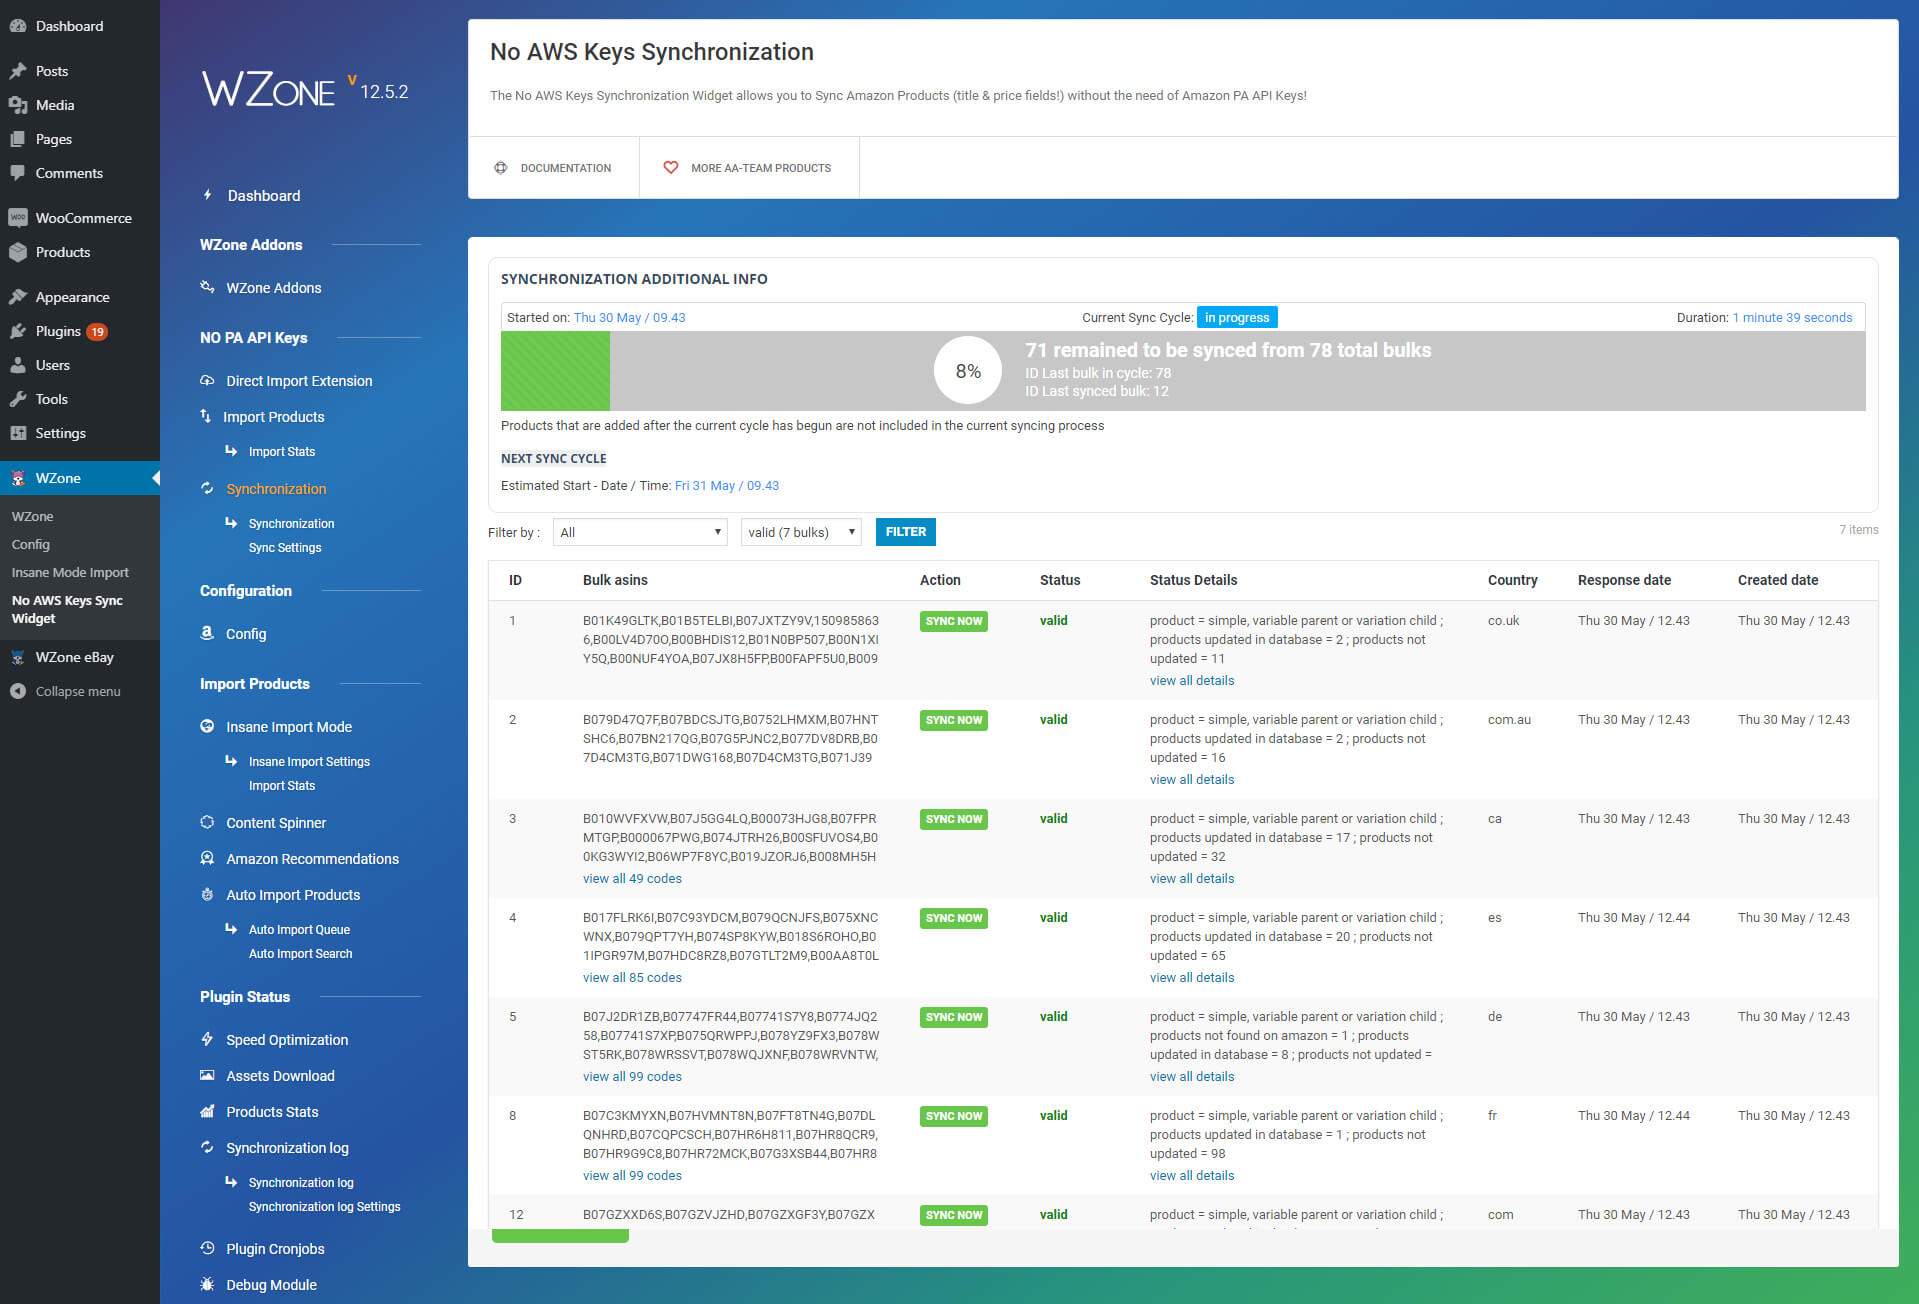The height and width of the screenshot is (1304, 1919).
Task: Click the Products box icon
Action: [x=18, y=252]
